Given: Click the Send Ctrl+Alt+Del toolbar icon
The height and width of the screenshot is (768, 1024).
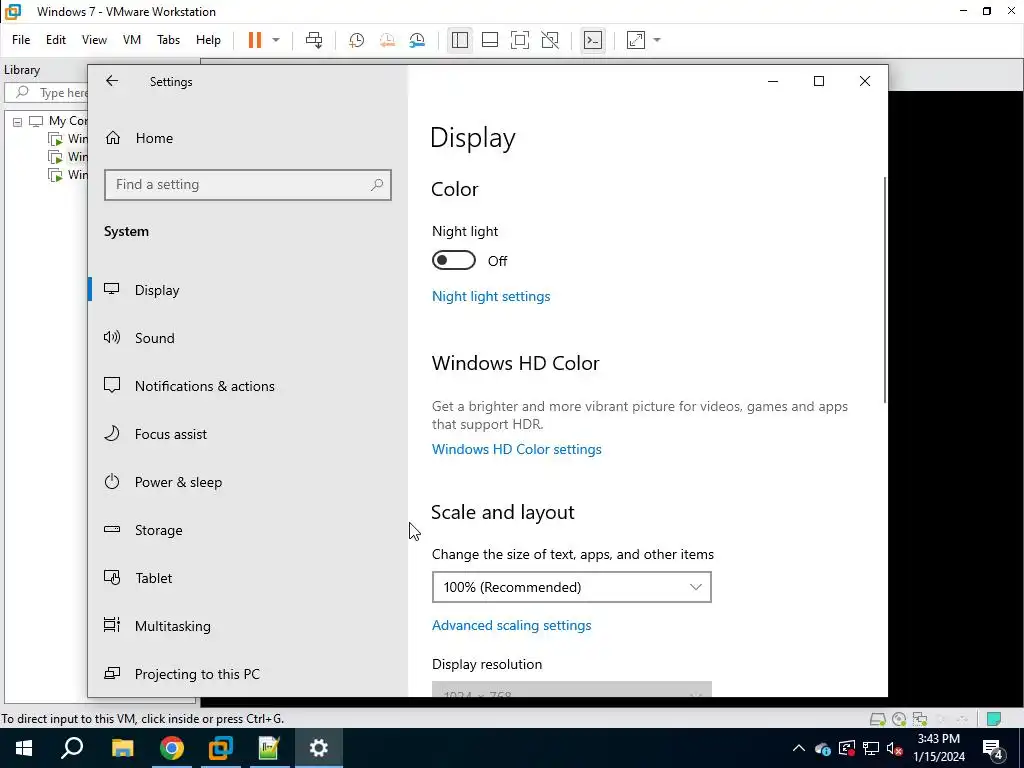Looking at the screenshot, I should (x=314, y=40).
